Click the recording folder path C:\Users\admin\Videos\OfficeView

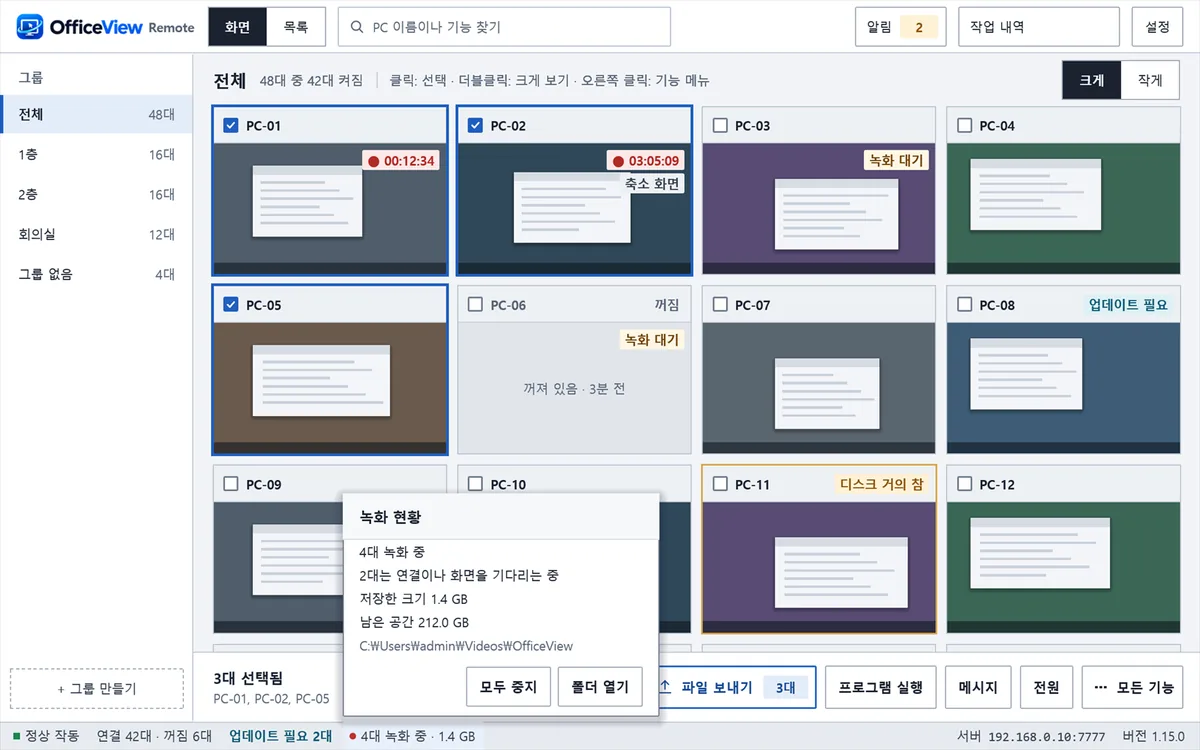click(466, 646)
